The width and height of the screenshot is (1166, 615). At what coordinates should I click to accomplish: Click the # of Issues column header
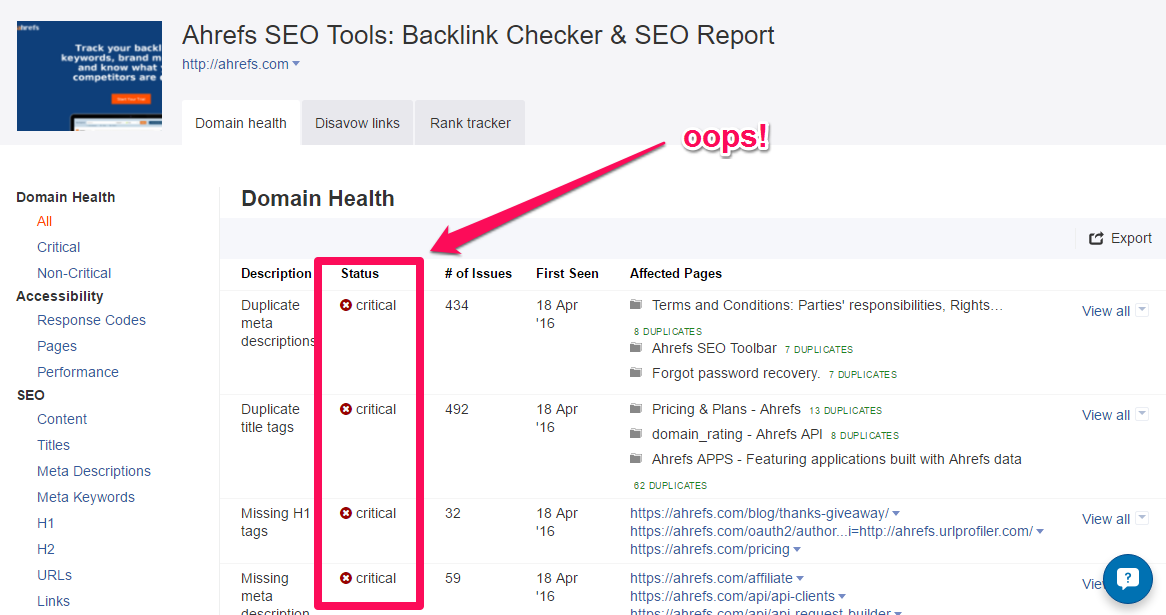coord(478,273)
